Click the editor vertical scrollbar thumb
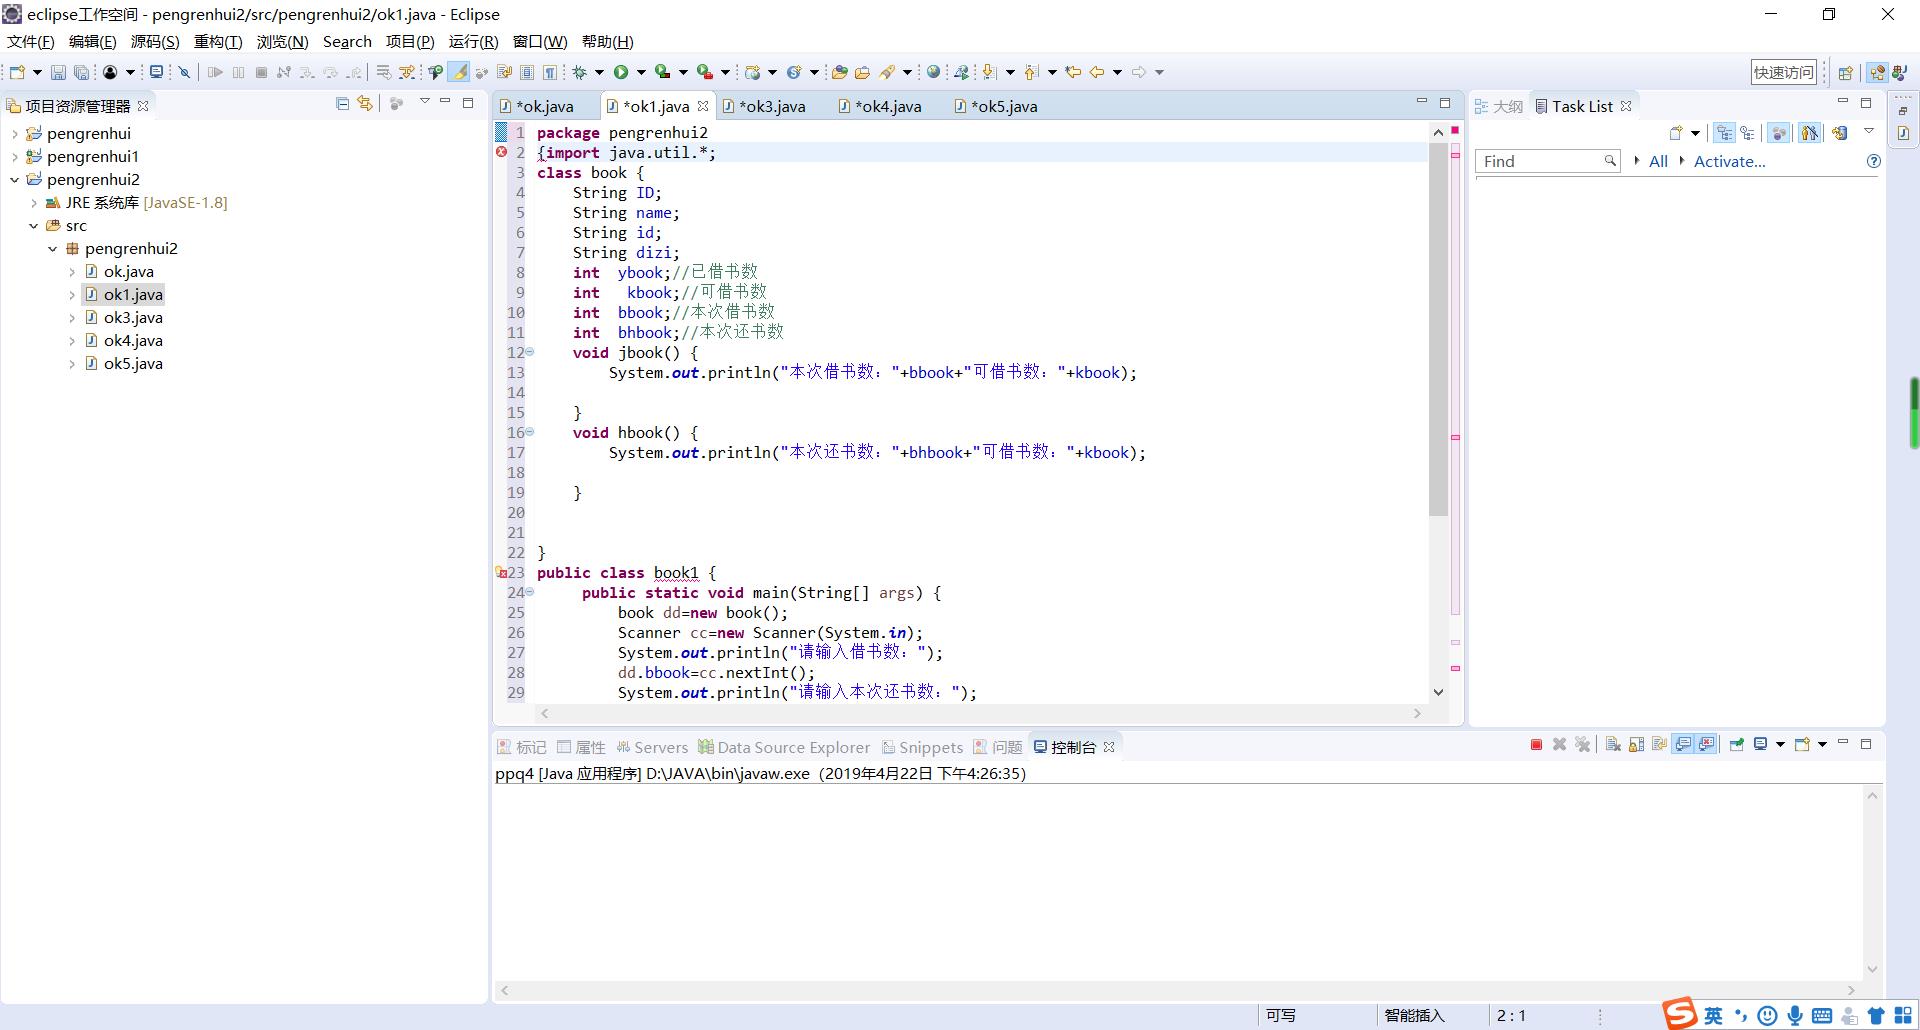The image size is (1920, 1030). [1438, 330]
